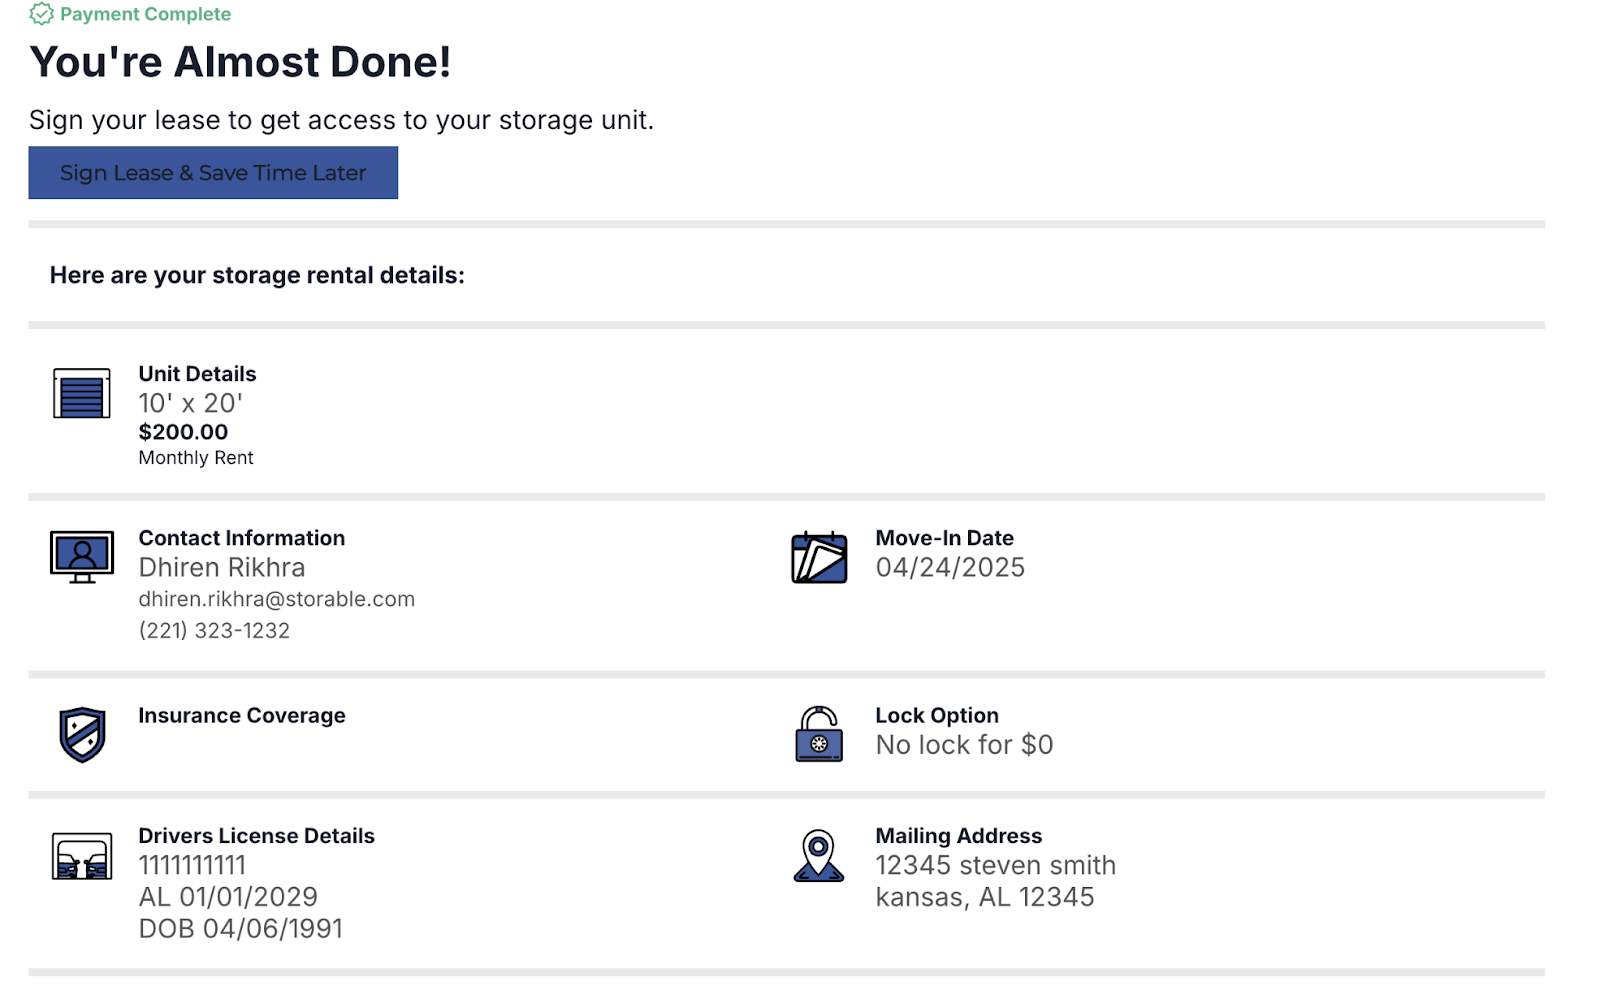Click the DOB 04/06/1991 text
The height and width of the screenshot is (994, 1600).
click(240, 929)
